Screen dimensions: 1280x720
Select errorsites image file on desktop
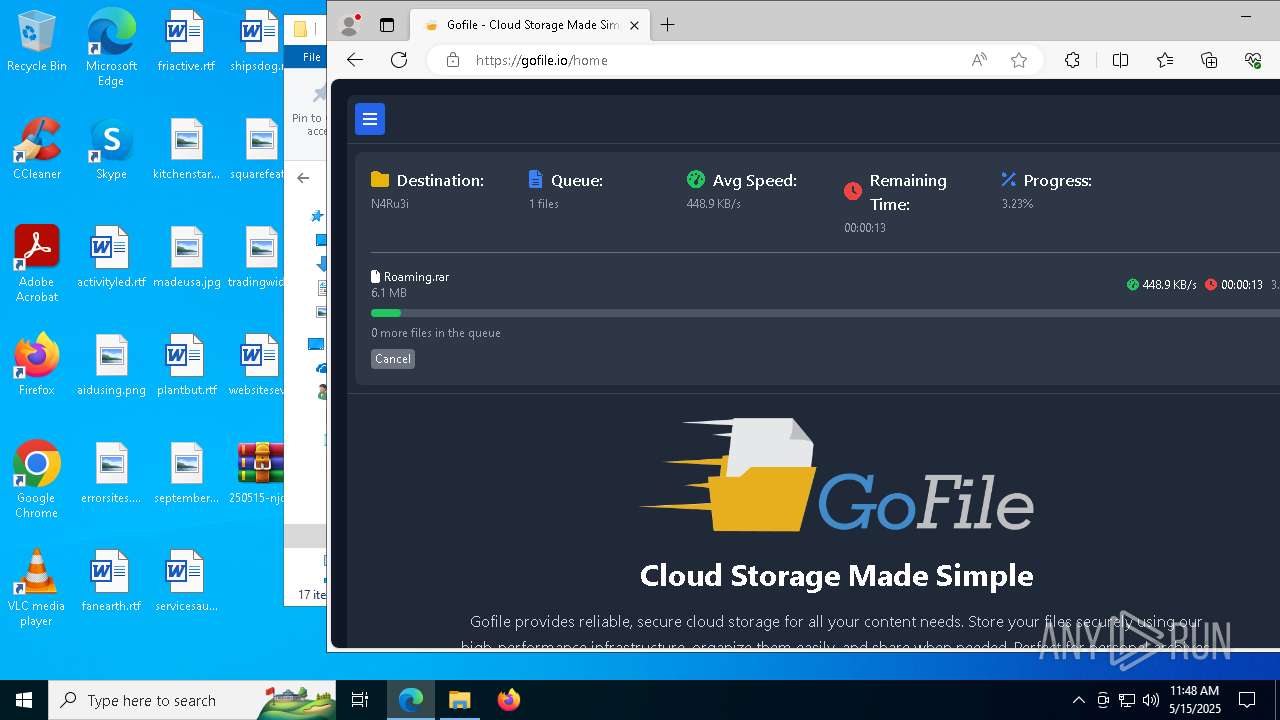click(x=111, y=473)
